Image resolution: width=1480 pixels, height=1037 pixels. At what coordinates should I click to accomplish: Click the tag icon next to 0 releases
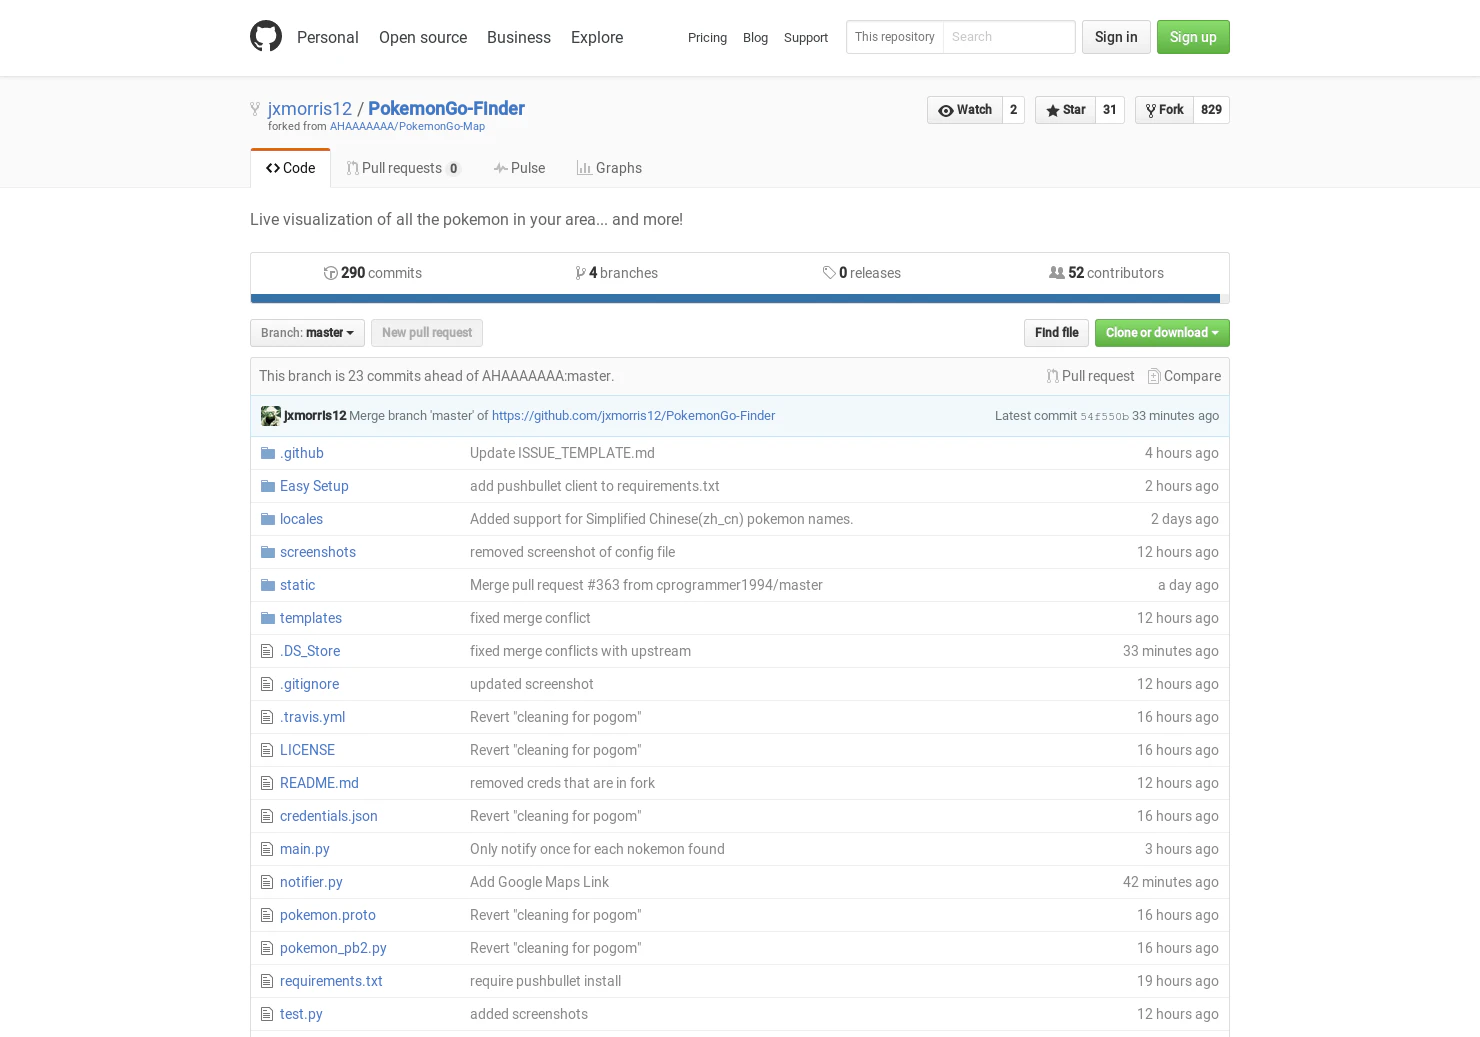pyautogui.click(x=829, y=273)
